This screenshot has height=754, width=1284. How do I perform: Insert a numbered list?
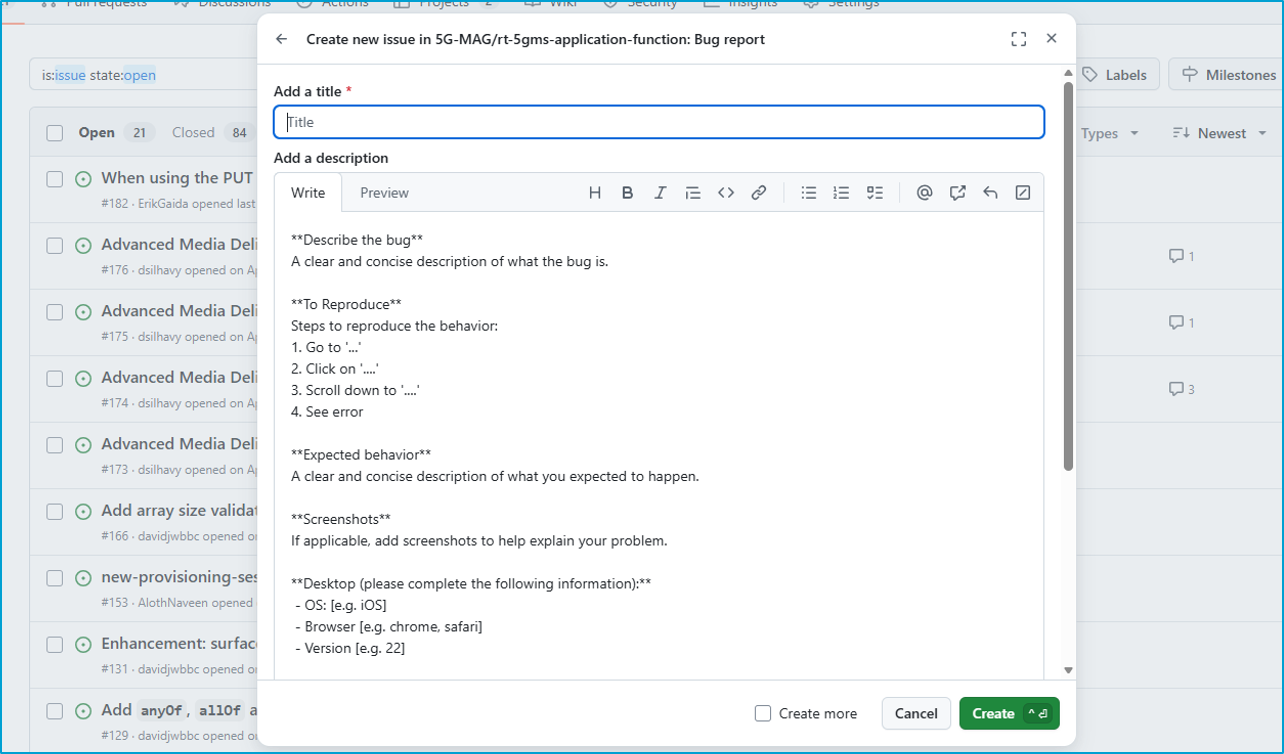click(x=841, y=193)
